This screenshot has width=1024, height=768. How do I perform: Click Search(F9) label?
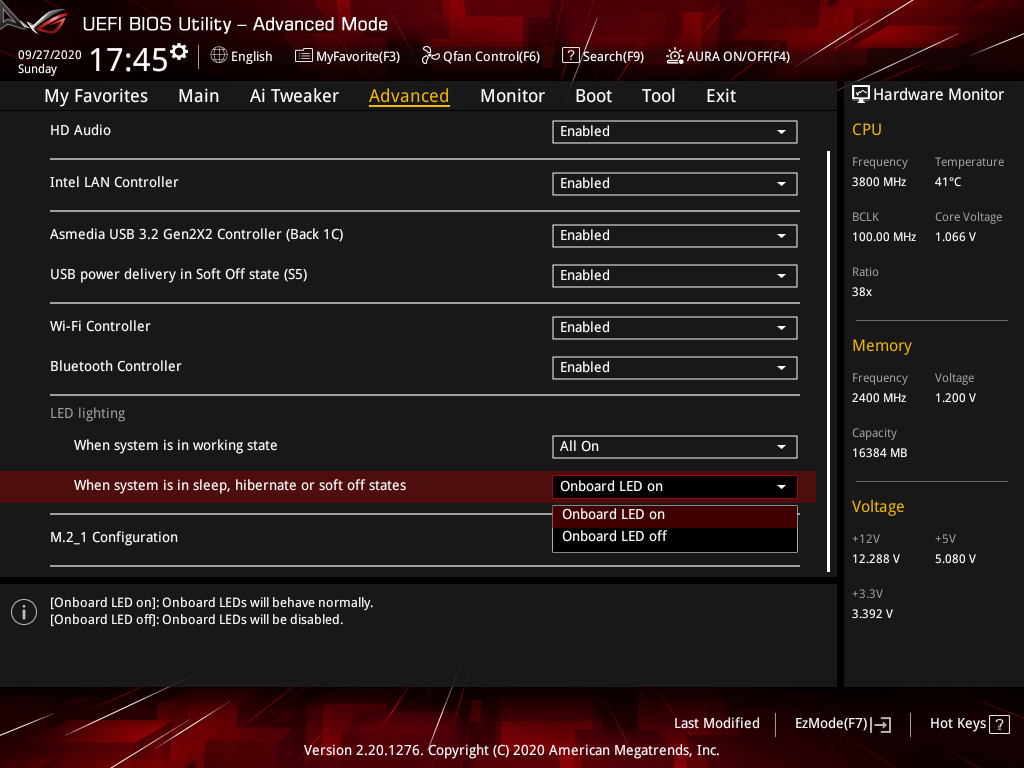click(x=613, y=57)
